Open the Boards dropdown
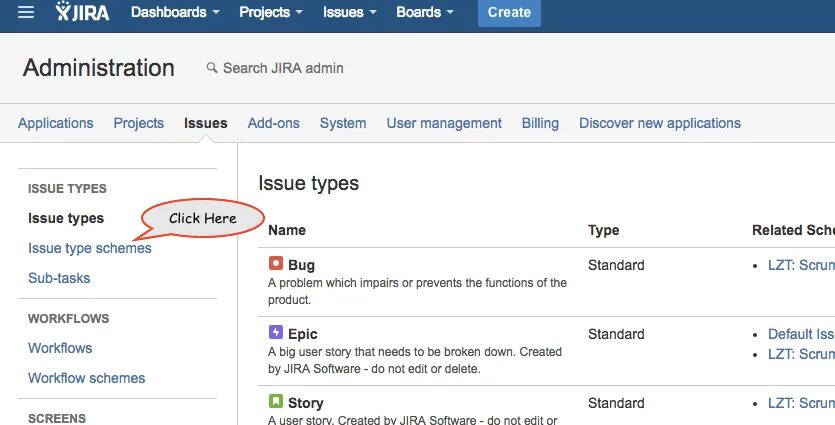 (425, 12)
